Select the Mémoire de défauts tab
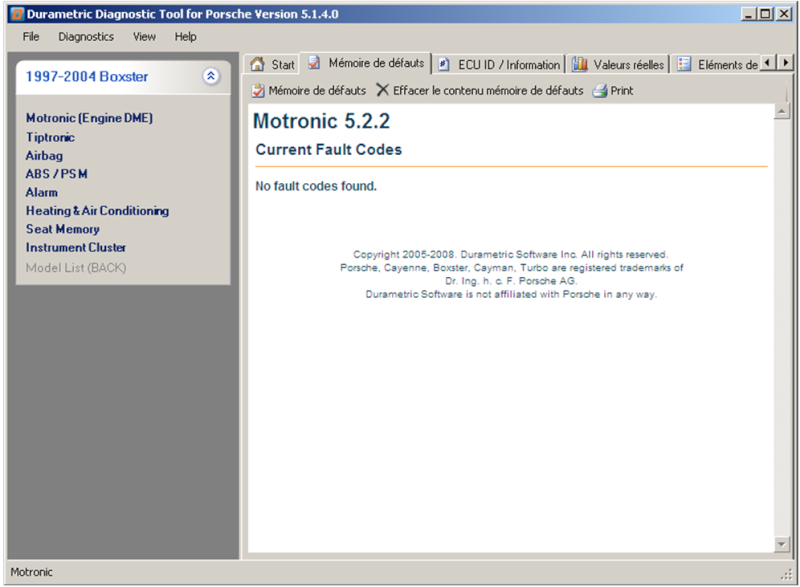Viewport: 800px width, 587px height. coord(366,63)
